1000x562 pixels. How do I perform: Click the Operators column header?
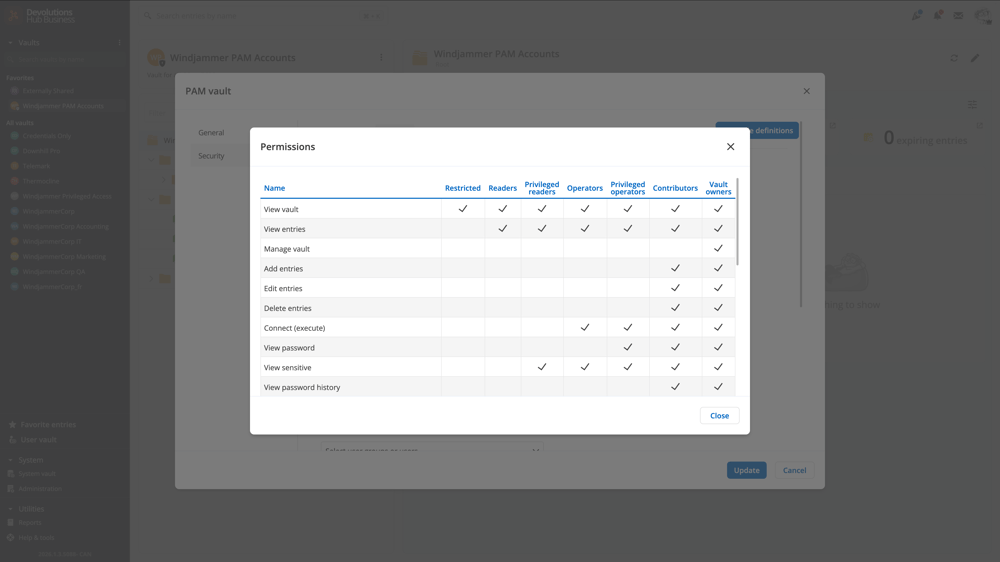click(x=584, y=188)
